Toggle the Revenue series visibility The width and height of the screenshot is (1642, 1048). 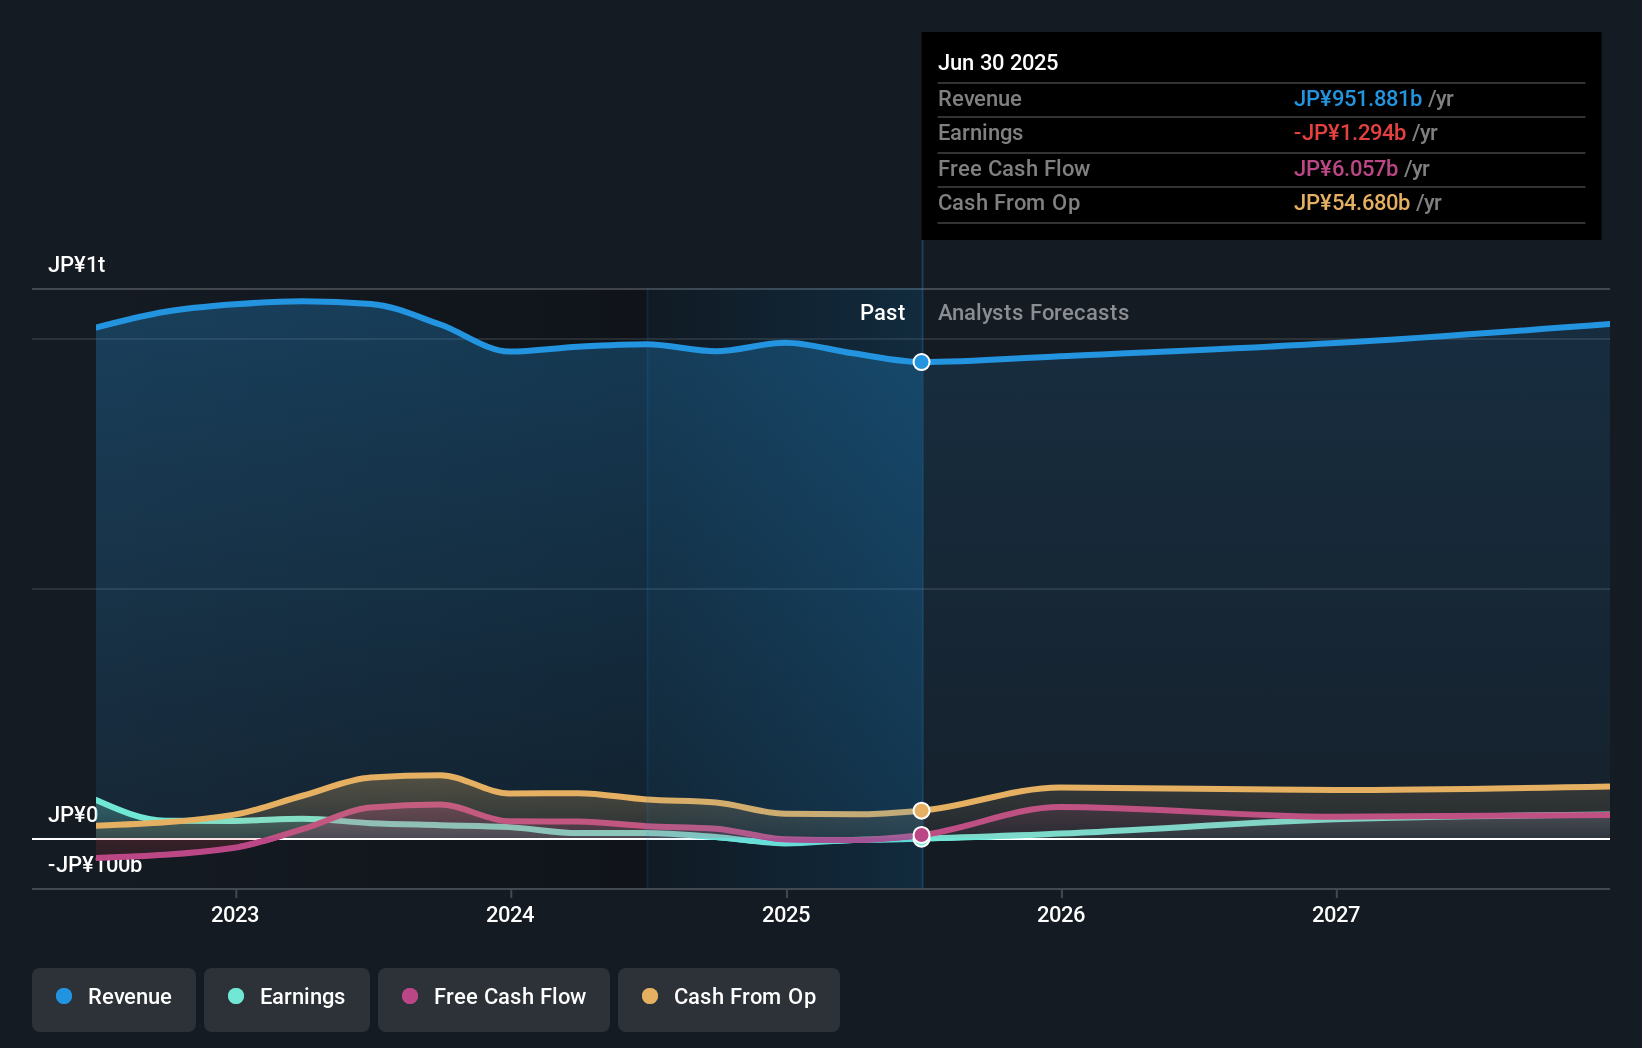[113, 999]
